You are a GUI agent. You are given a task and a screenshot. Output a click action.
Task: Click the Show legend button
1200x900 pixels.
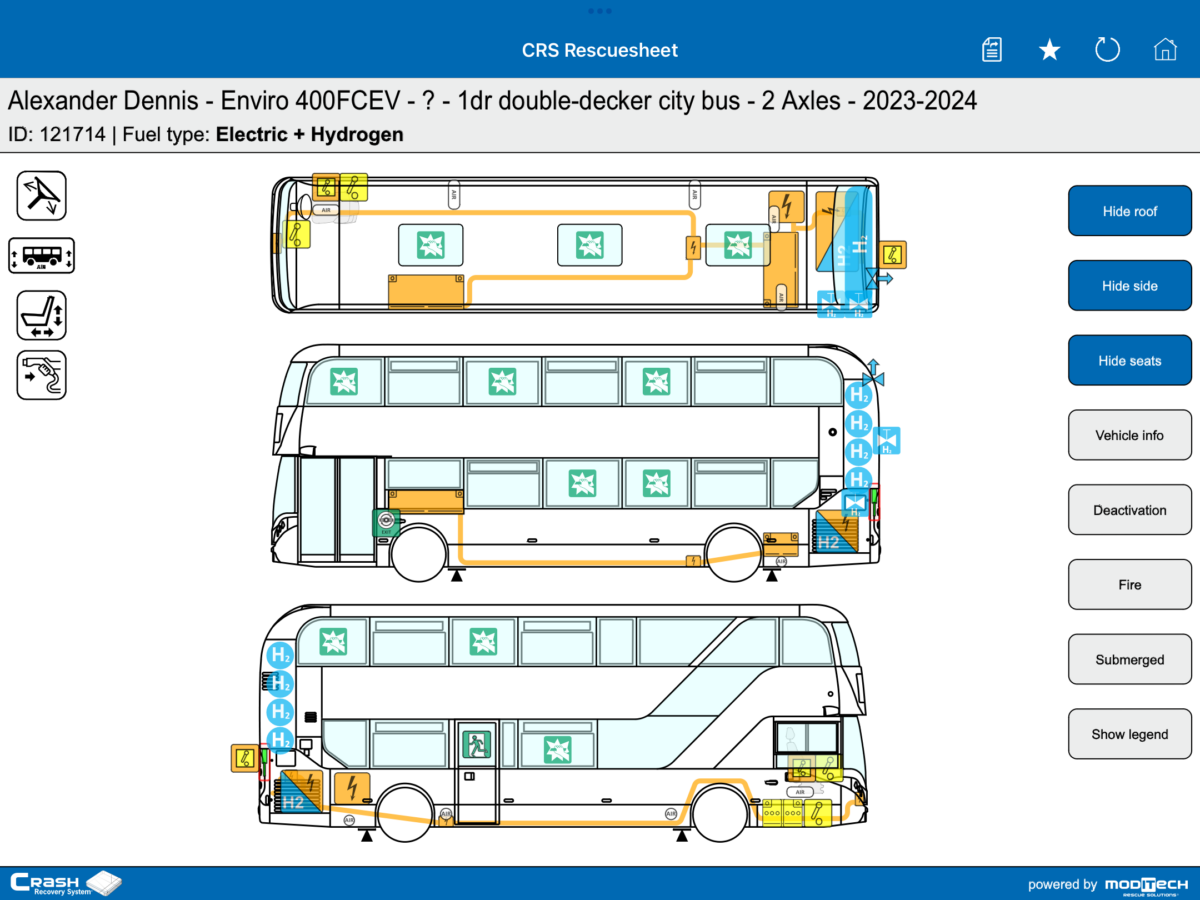coord(1130,734)
